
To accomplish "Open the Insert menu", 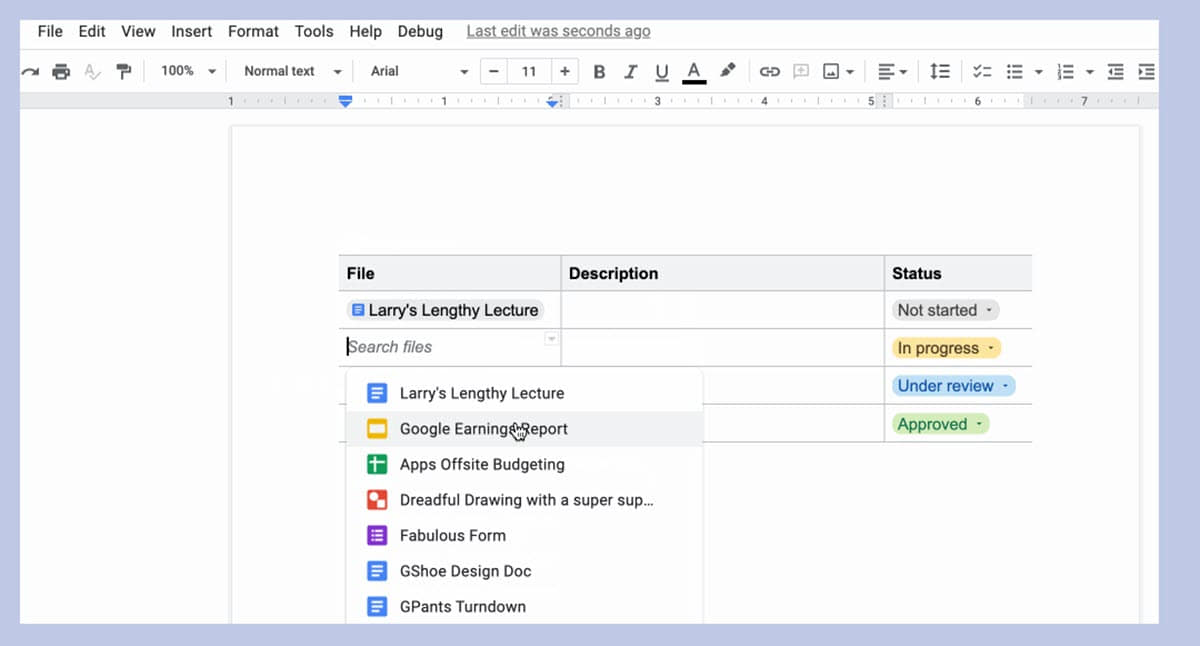I will pyautogui.click(x=191, y=31).
